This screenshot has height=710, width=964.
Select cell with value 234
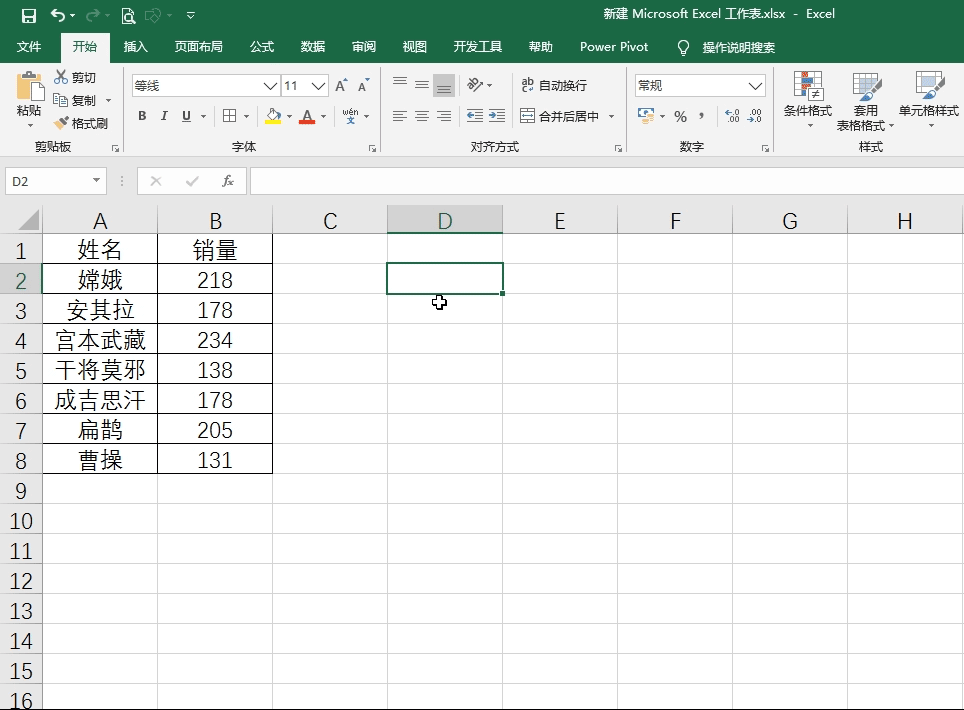click(x=215, y=339)
